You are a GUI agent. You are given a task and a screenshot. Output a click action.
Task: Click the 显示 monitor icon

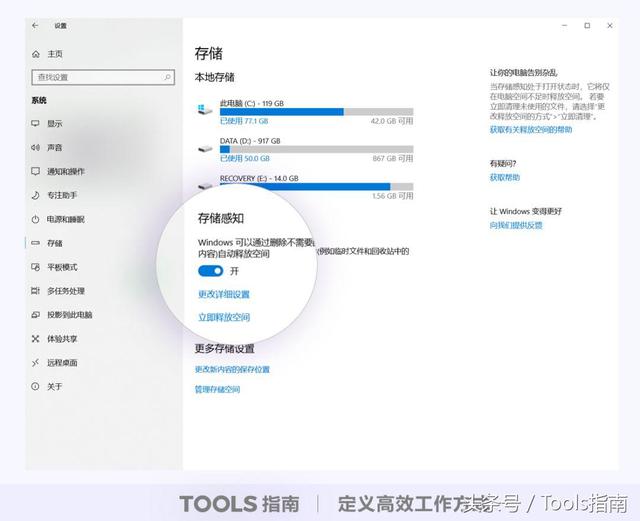click(36, 123)
